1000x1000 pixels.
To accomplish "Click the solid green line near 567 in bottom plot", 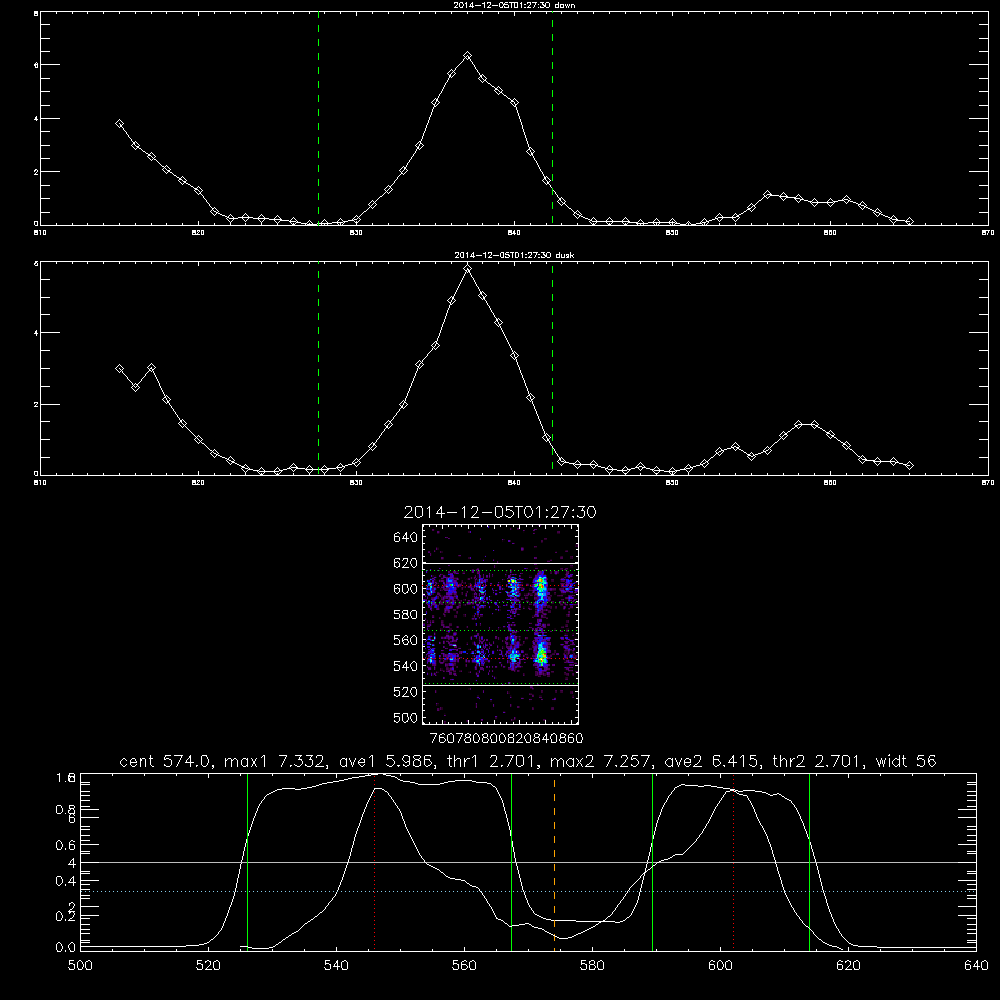I will point(511,861).
